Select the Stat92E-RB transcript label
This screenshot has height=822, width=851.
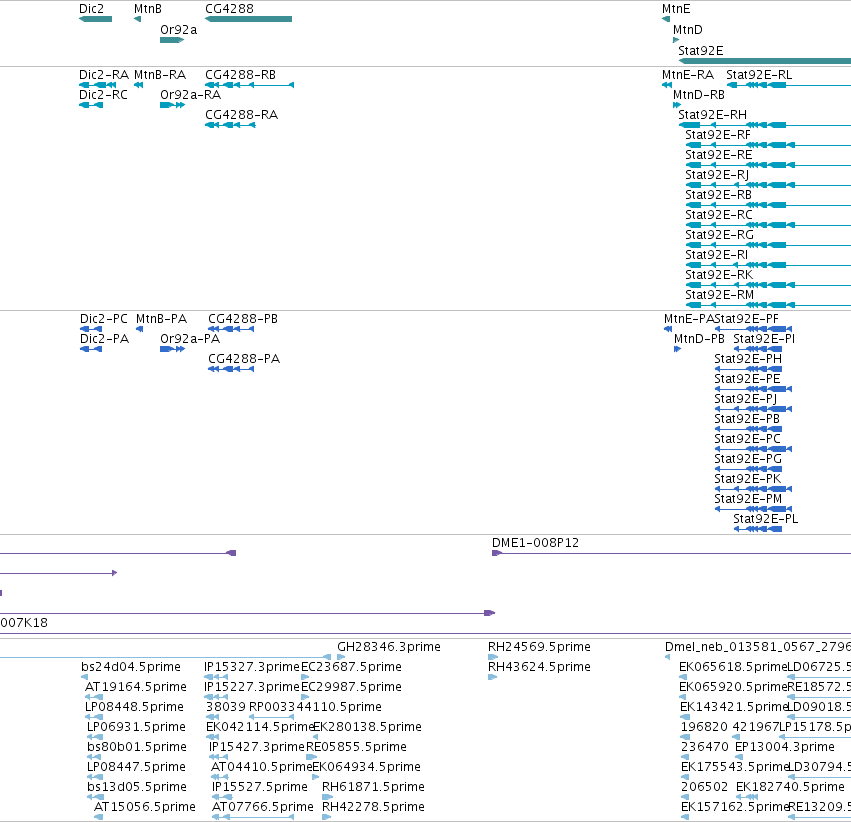click(x=719, y=195)
